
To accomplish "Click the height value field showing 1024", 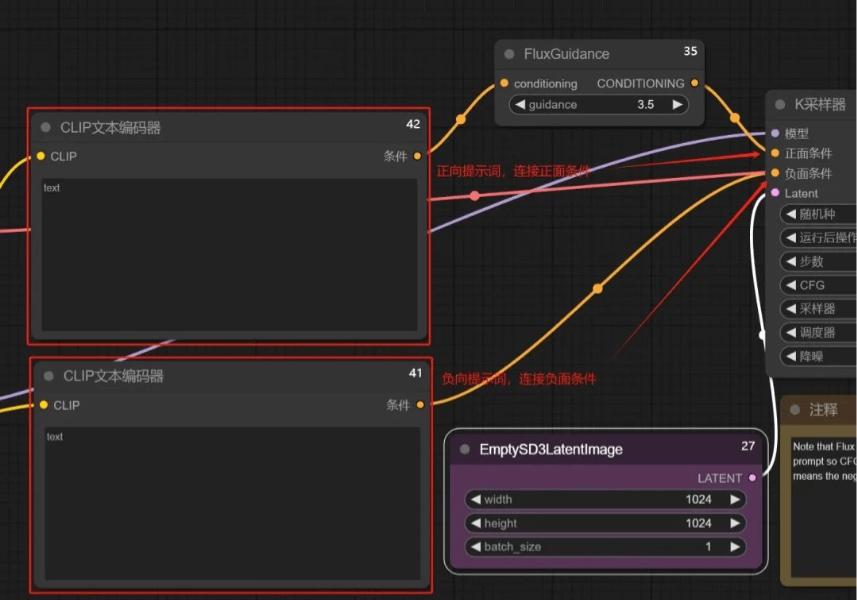I will click(698, 523).
